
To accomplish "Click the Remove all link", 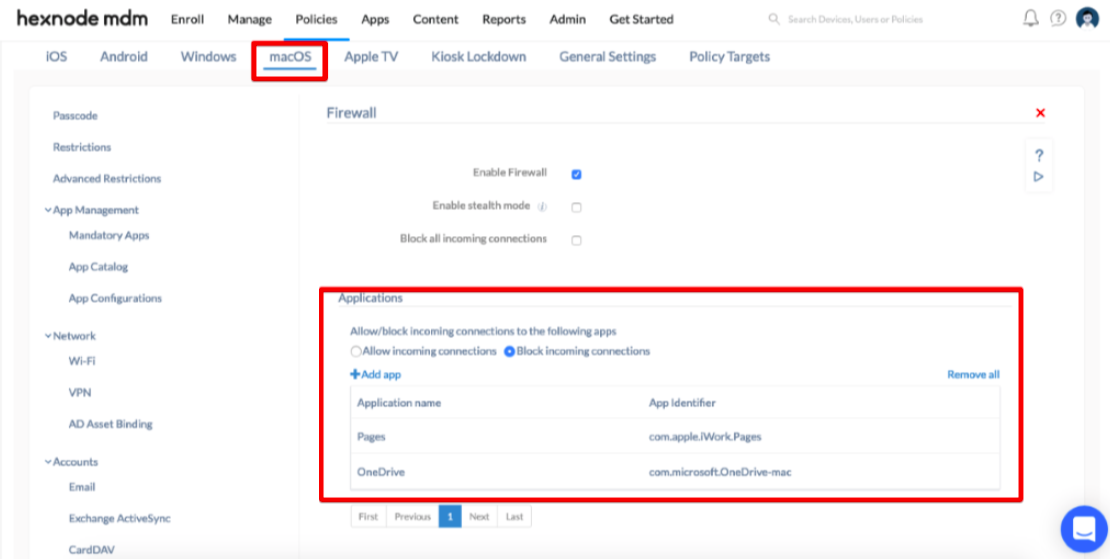I will point(973,375).
